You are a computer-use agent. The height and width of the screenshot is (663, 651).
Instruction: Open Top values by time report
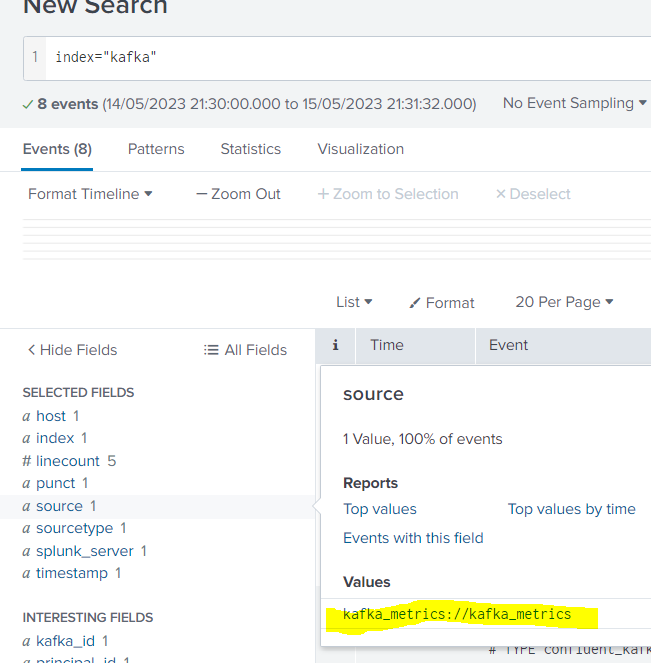[572, 509]
